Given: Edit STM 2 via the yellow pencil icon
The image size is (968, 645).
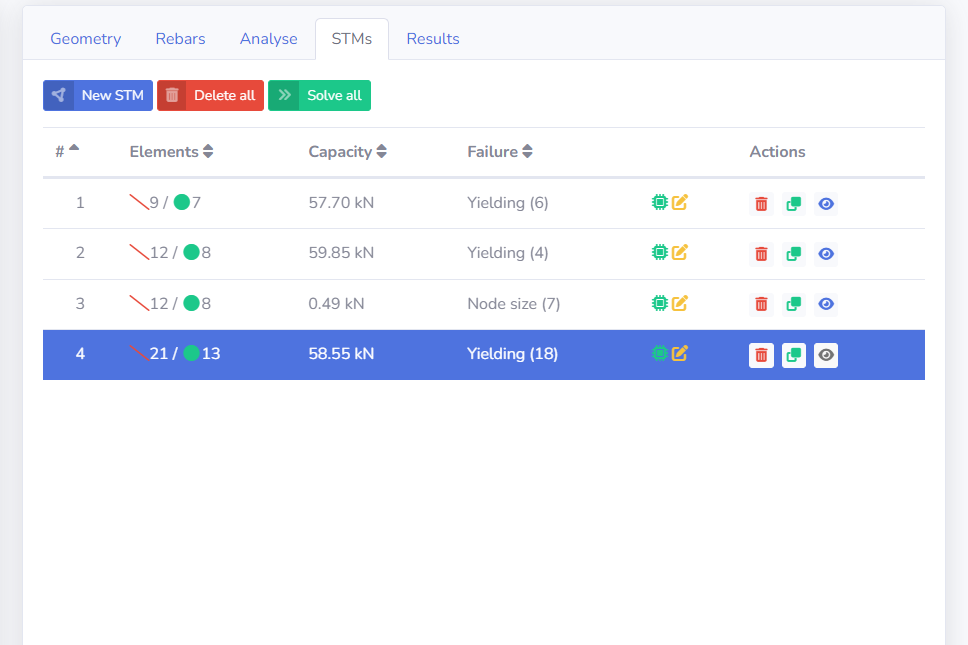Looking at the screenshot, I should pos(681,252).
